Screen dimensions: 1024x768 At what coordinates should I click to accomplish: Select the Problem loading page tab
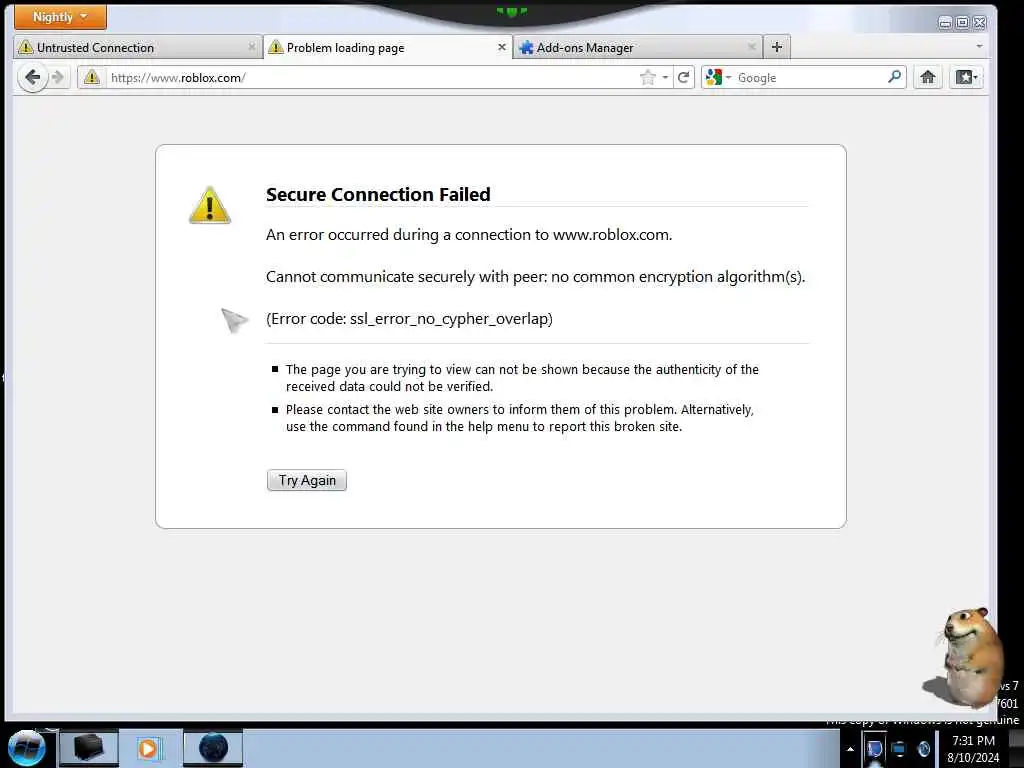388,48
